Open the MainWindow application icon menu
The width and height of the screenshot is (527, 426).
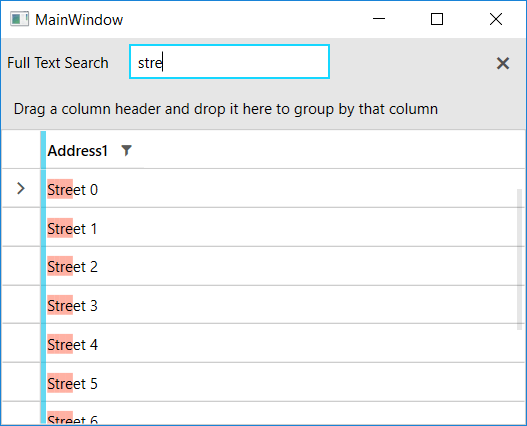(19, 19)
